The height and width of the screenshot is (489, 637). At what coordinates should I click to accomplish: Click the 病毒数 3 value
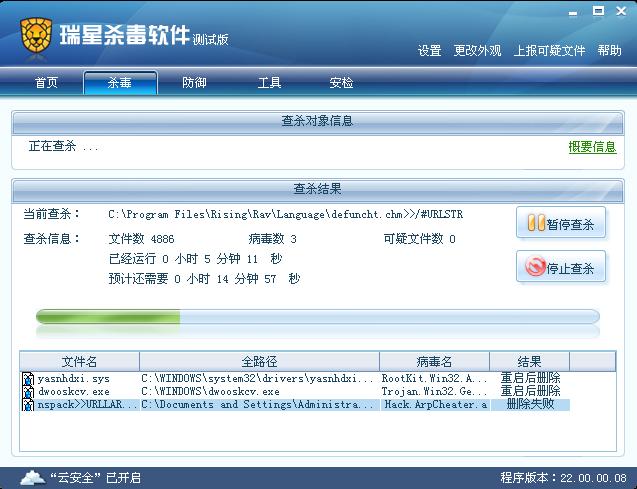pos(273,239)
